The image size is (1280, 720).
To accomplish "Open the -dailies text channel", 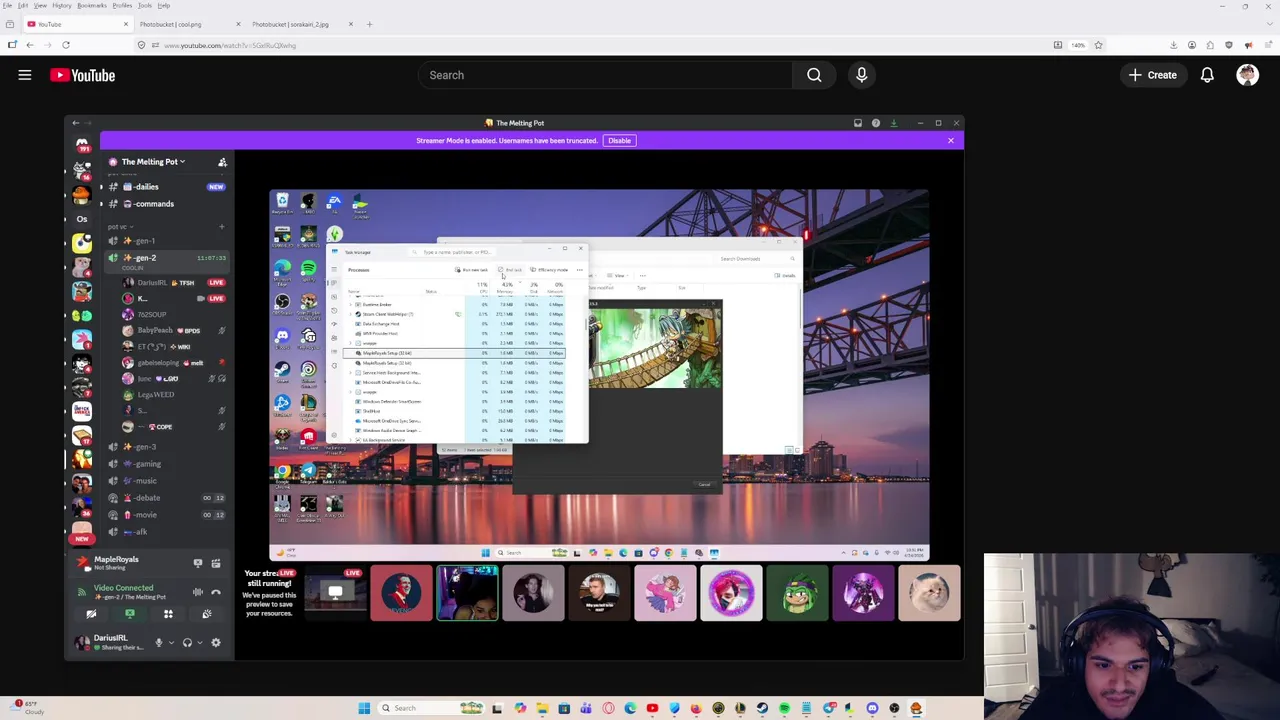I will 166,187.
